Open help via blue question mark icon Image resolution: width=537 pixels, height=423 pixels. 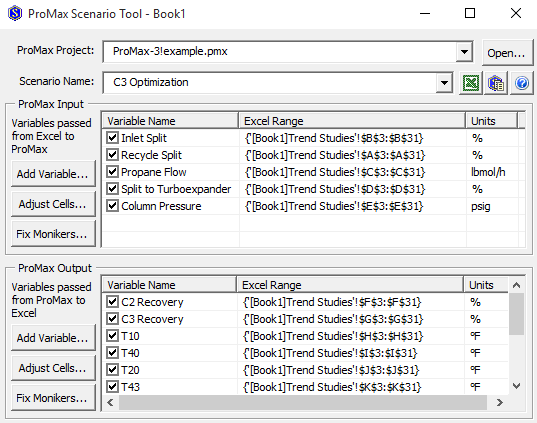click(x=522, y=83)
